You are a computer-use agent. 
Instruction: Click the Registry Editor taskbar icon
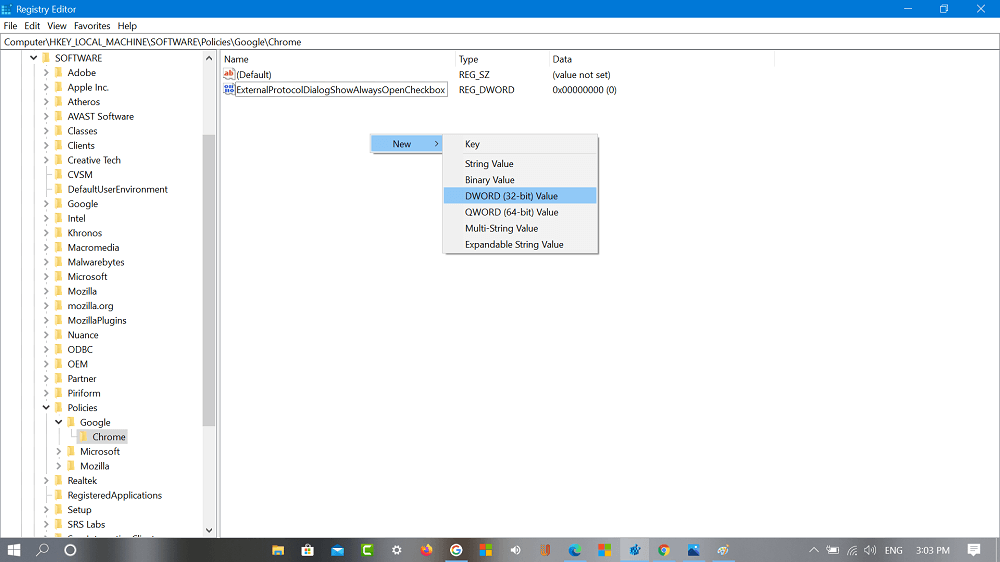(x=635, y=550)
